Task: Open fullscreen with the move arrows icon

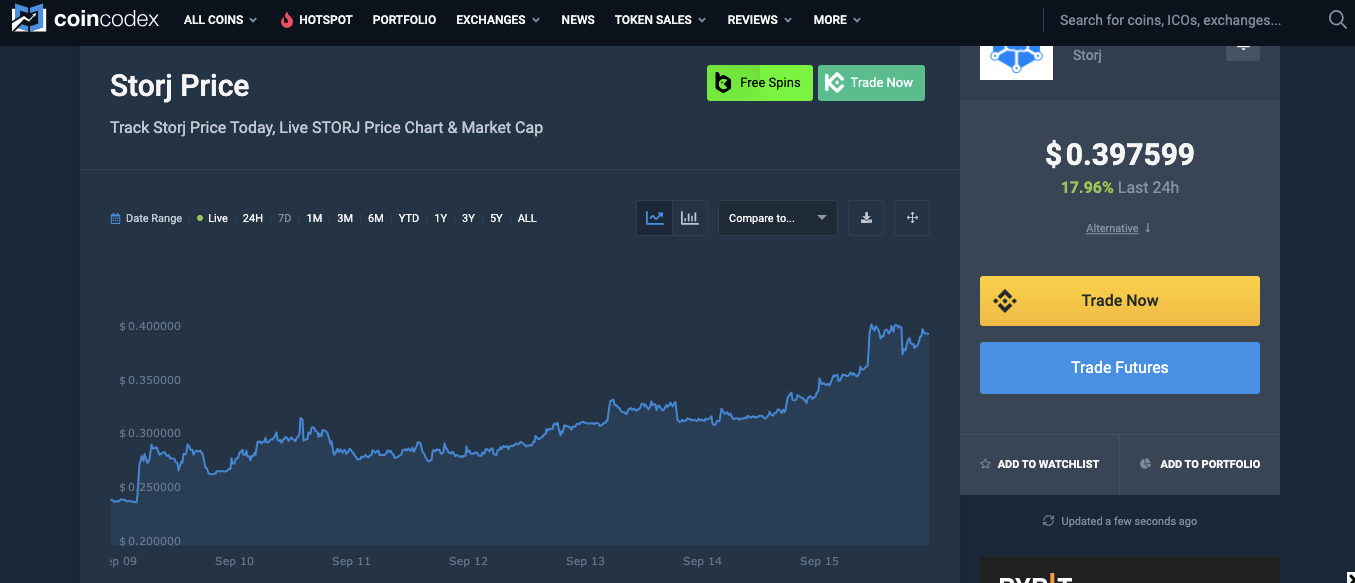Action: tap(911, 217)
